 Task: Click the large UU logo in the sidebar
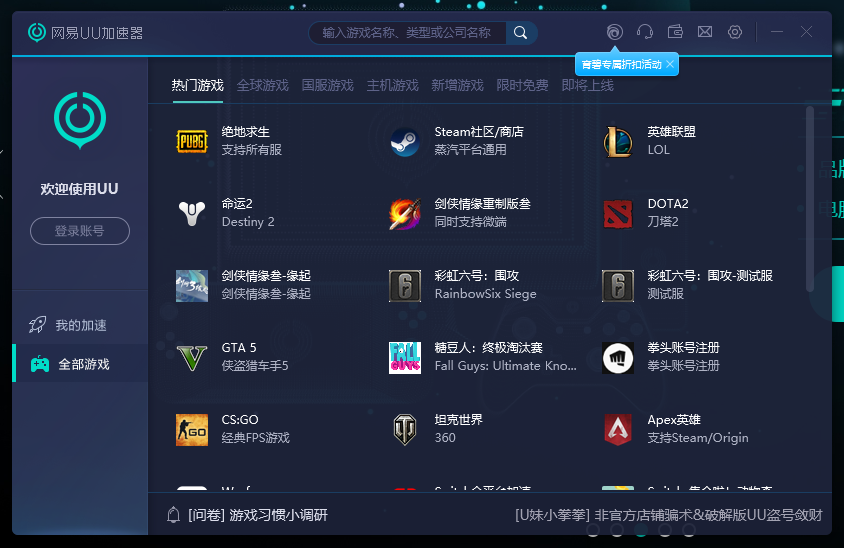(80, 120)
